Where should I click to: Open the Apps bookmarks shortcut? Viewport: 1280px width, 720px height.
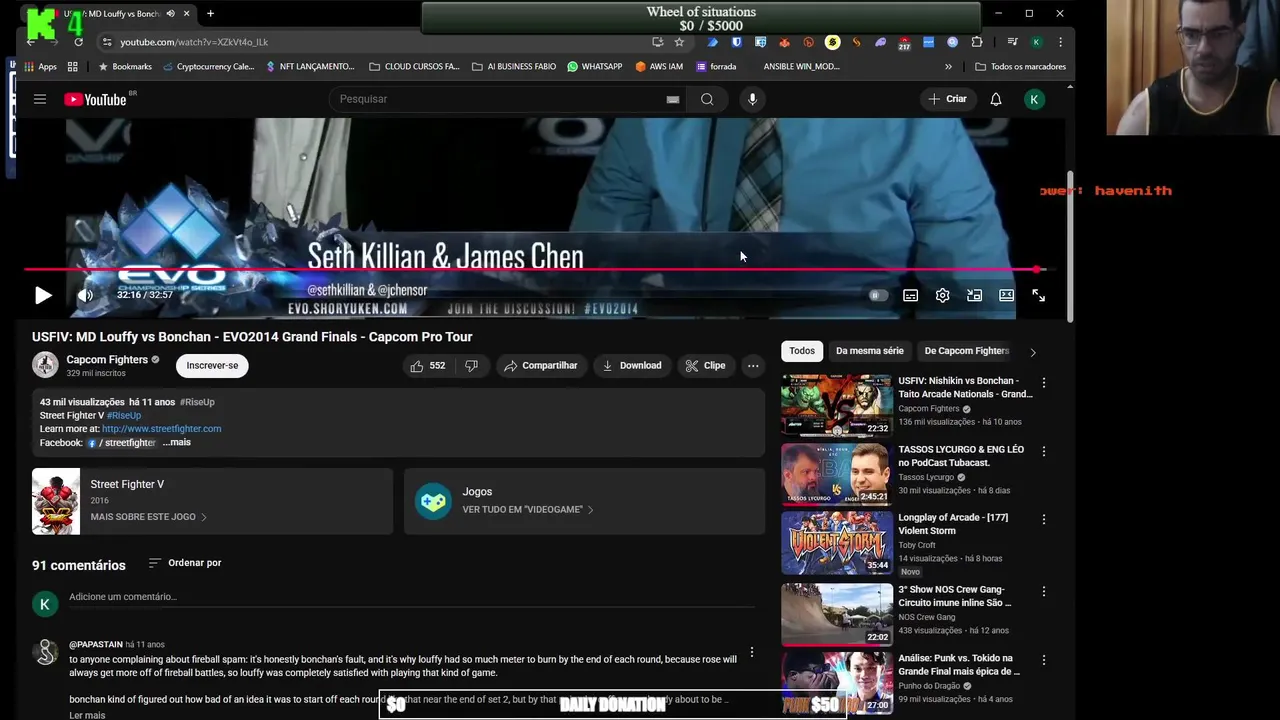click(40, 67)
